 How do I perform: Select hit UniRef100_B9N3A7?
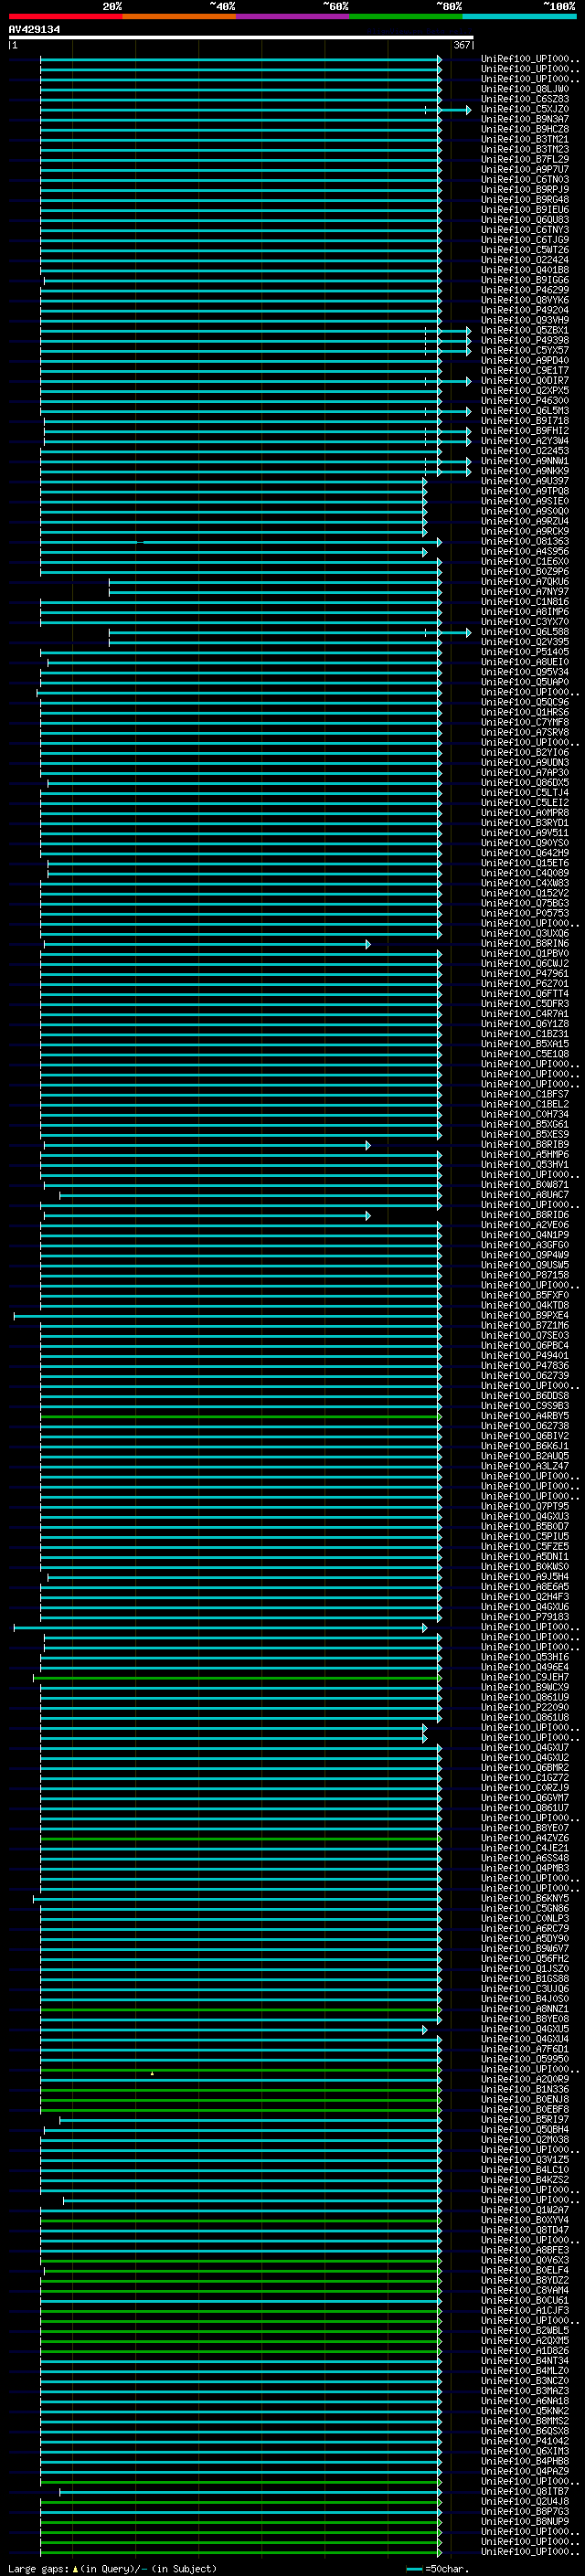click(525, 119)
